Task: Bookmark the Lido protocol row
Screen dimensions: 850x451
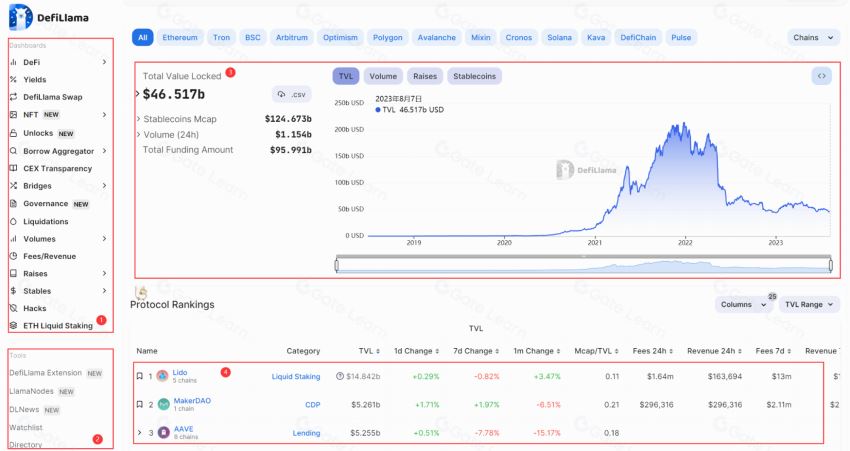Action: click(x=139, y=376)
